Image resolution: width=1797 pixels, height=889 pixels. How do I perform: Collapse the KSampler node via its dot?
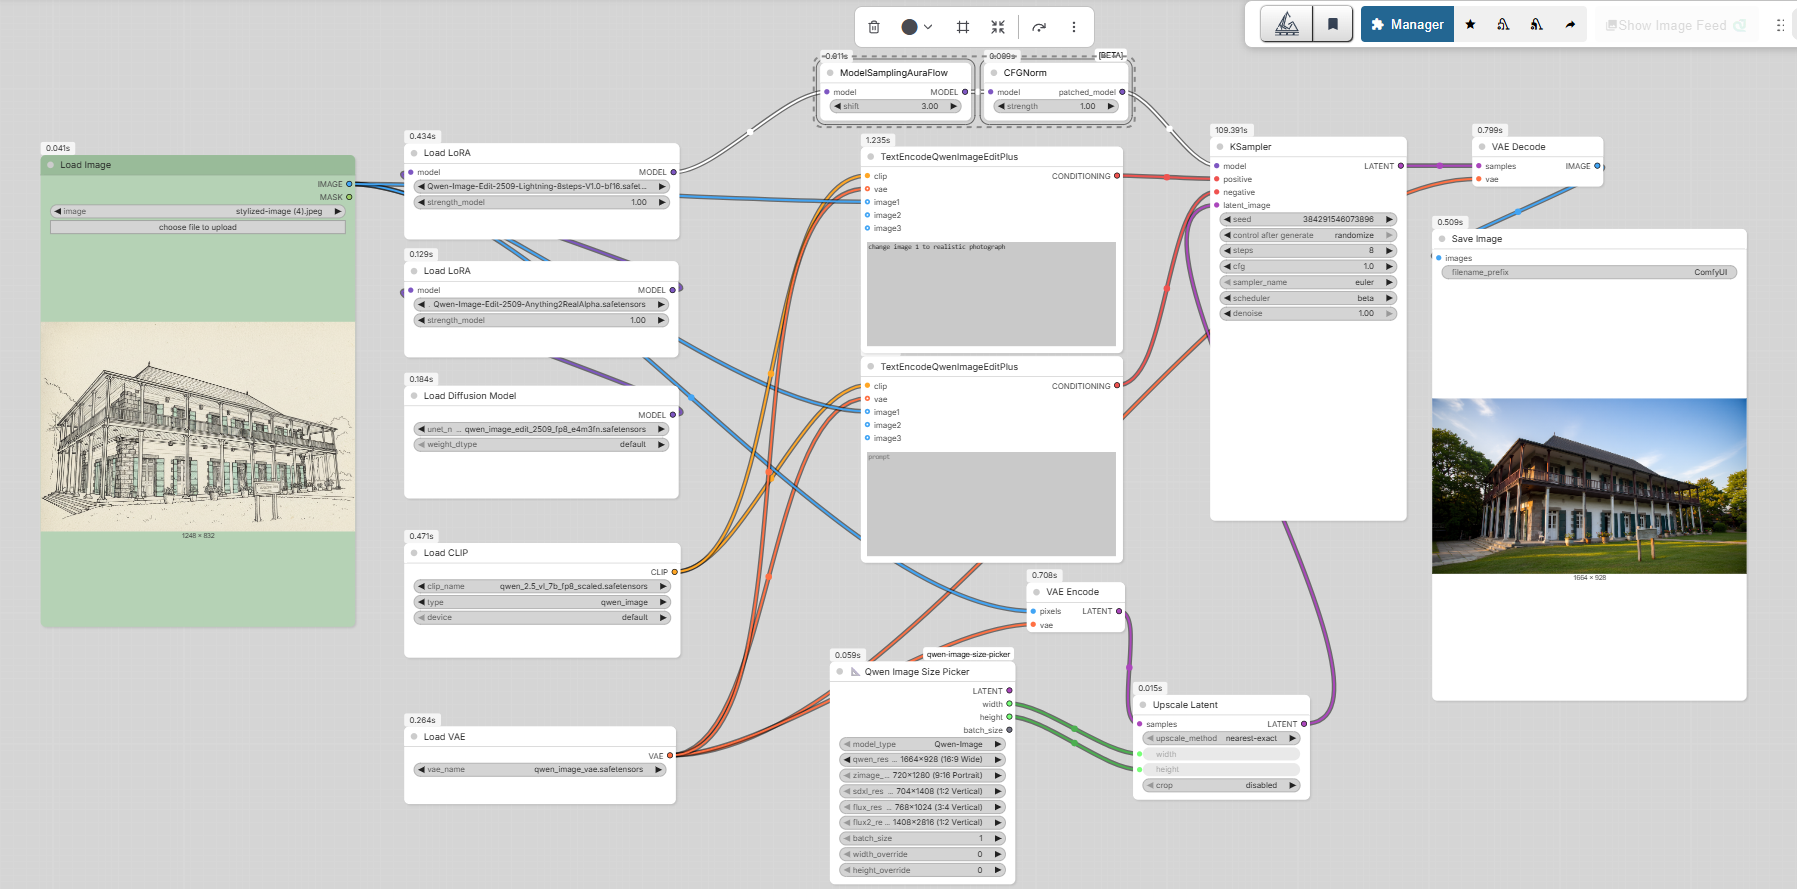tap(1220, 147)
